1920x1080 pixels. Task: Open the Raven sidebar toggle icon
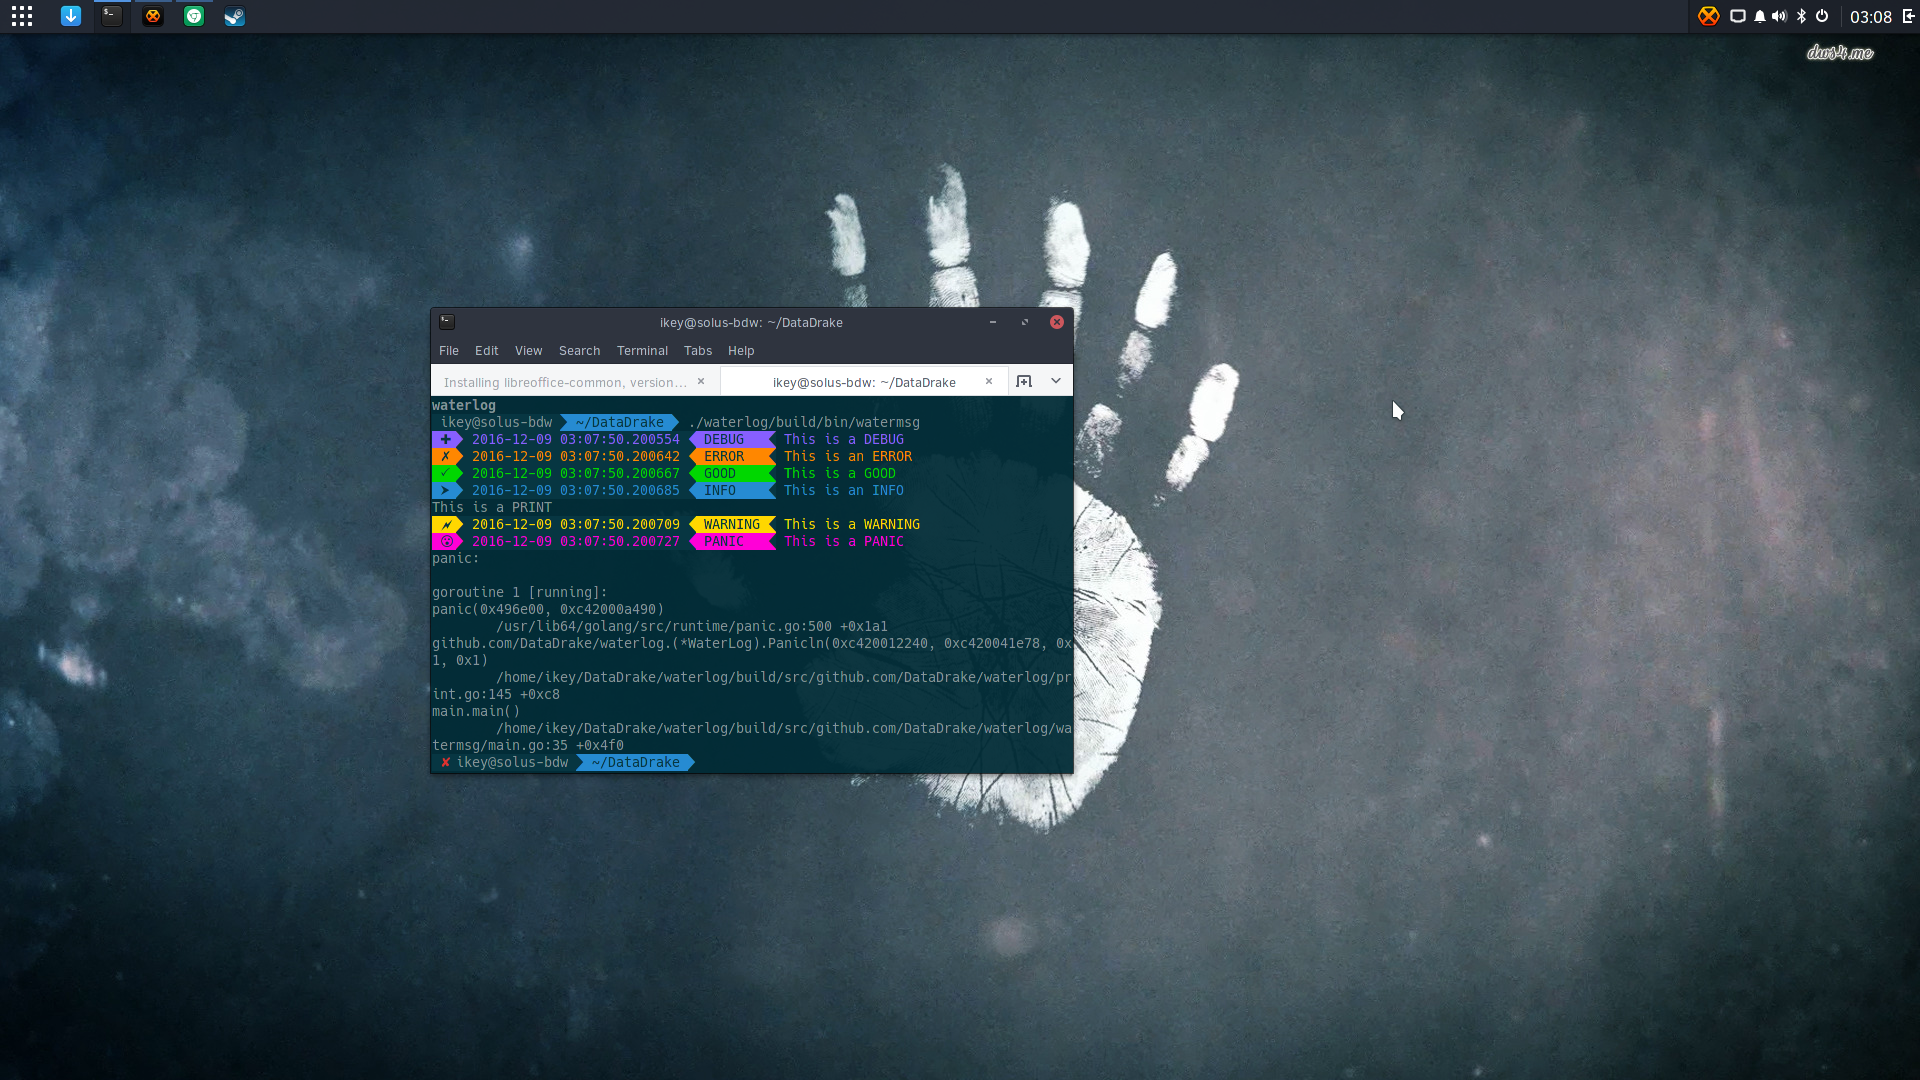coord(1908,16)
